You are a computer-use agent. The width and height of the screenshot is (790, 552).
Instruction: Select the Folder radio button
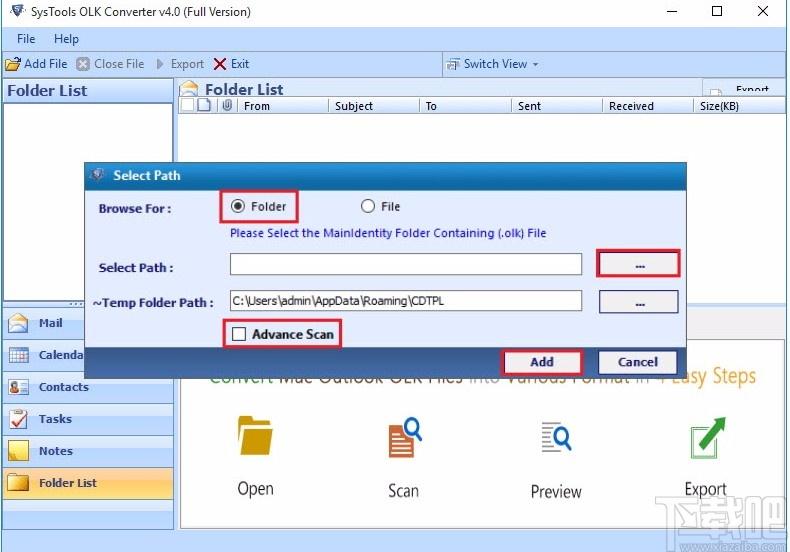[238, 206]
